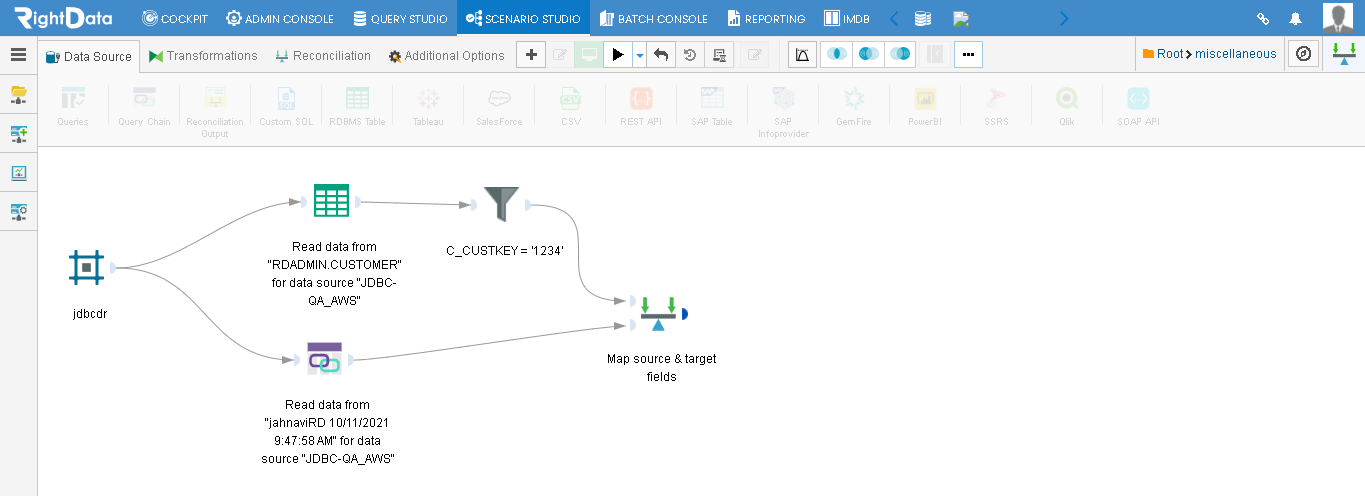Click the undo arrow toolbar icon
The width and height of the screenshot is (1365, 496).
pyautogui.click(x=661, y=55)
